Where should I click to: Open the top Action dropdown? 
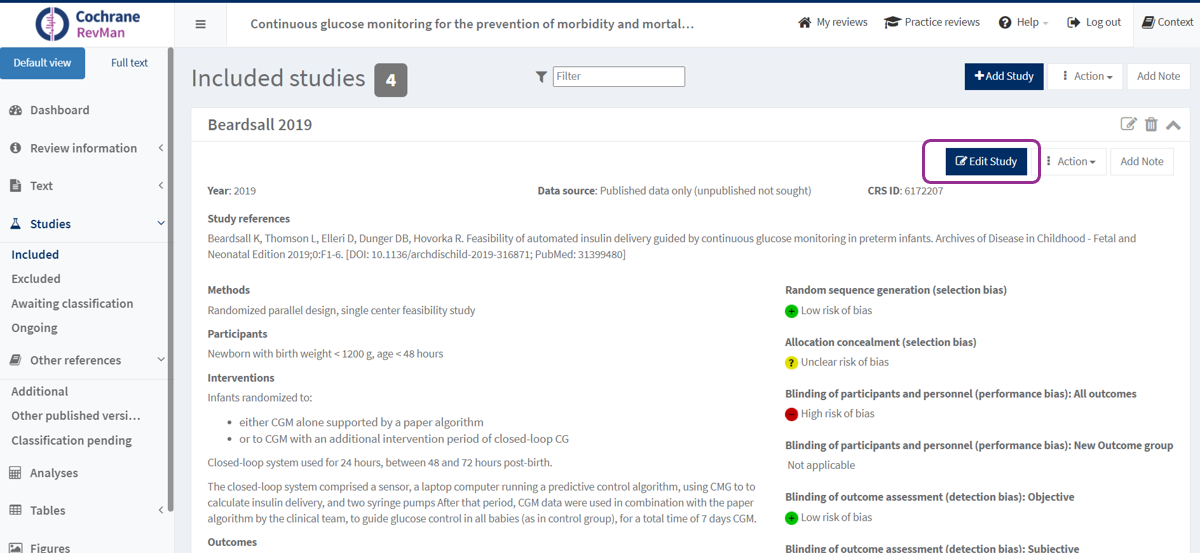pos(1085,76)
